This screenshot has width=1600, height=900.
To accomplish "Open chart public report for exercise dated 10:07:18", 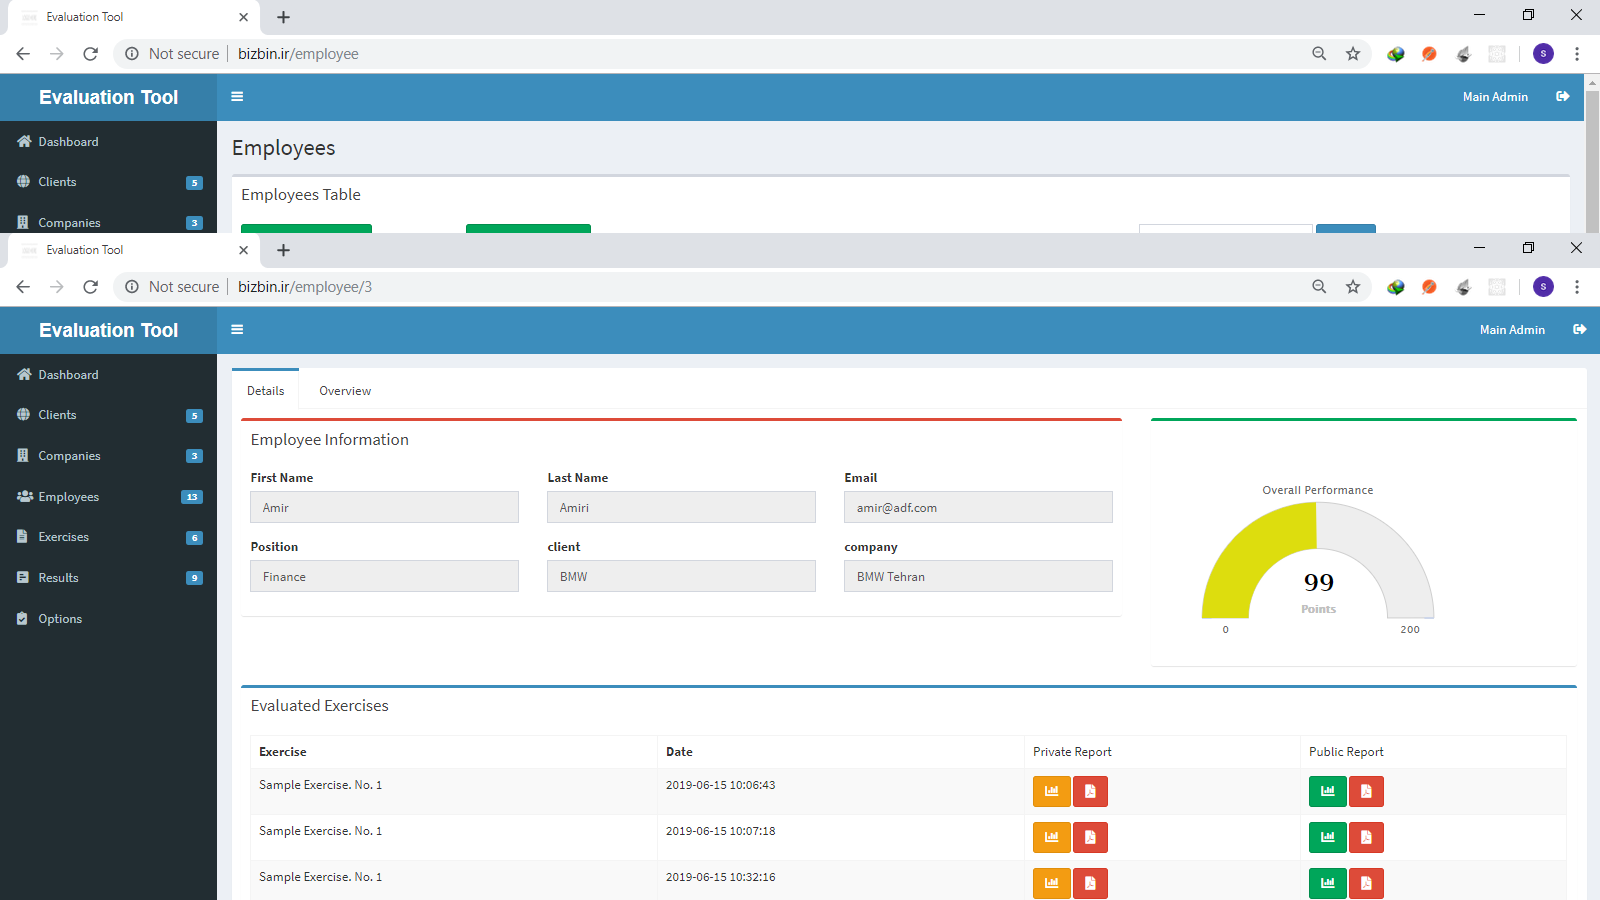I will [x=1328, y=838].
